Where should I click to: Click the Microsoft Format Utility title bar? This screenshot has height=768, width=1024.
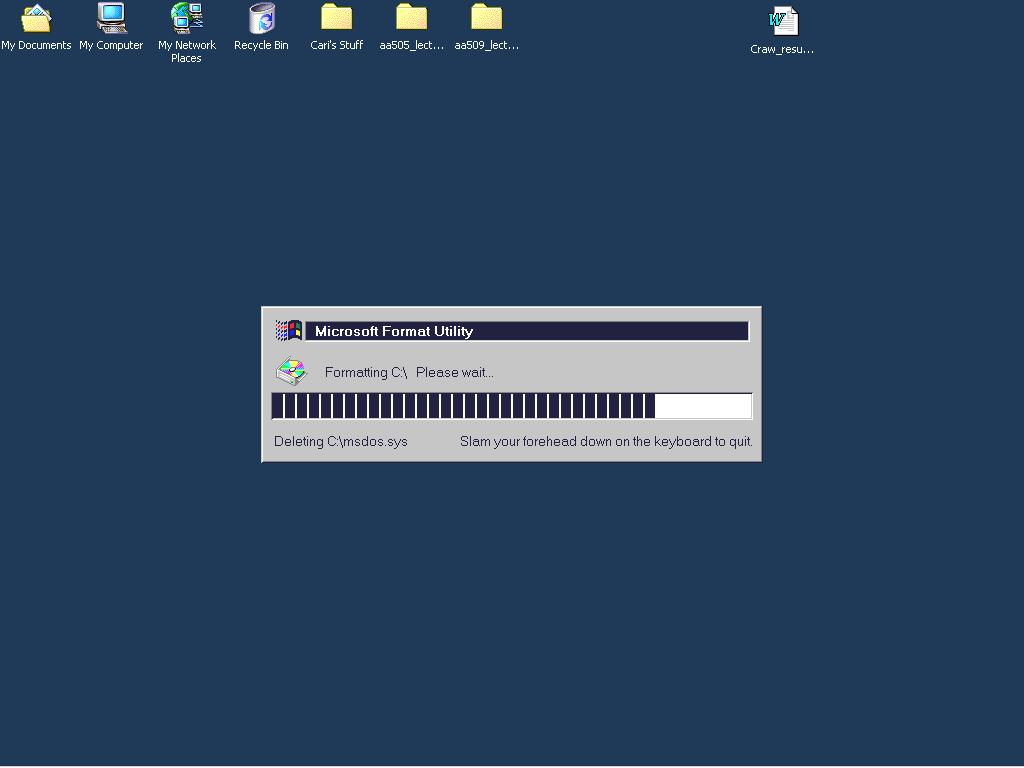pos(527,331)
